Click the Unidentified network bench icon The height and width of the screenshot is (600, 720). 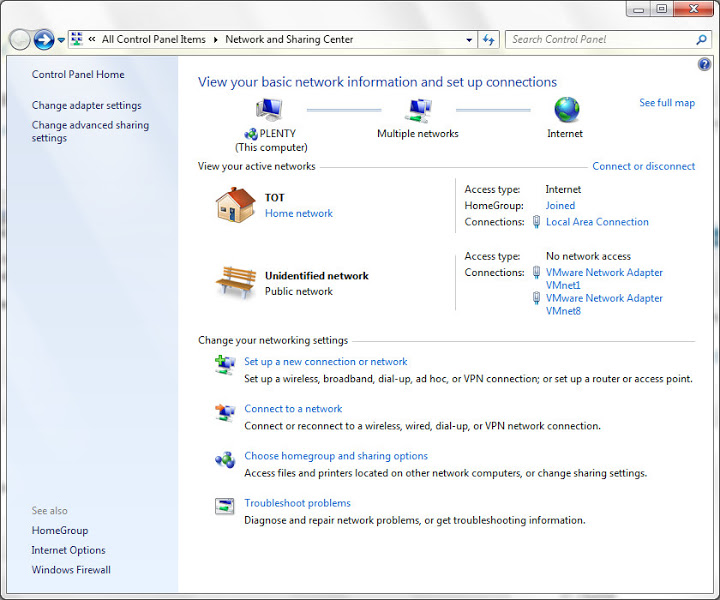click(236, 281)
